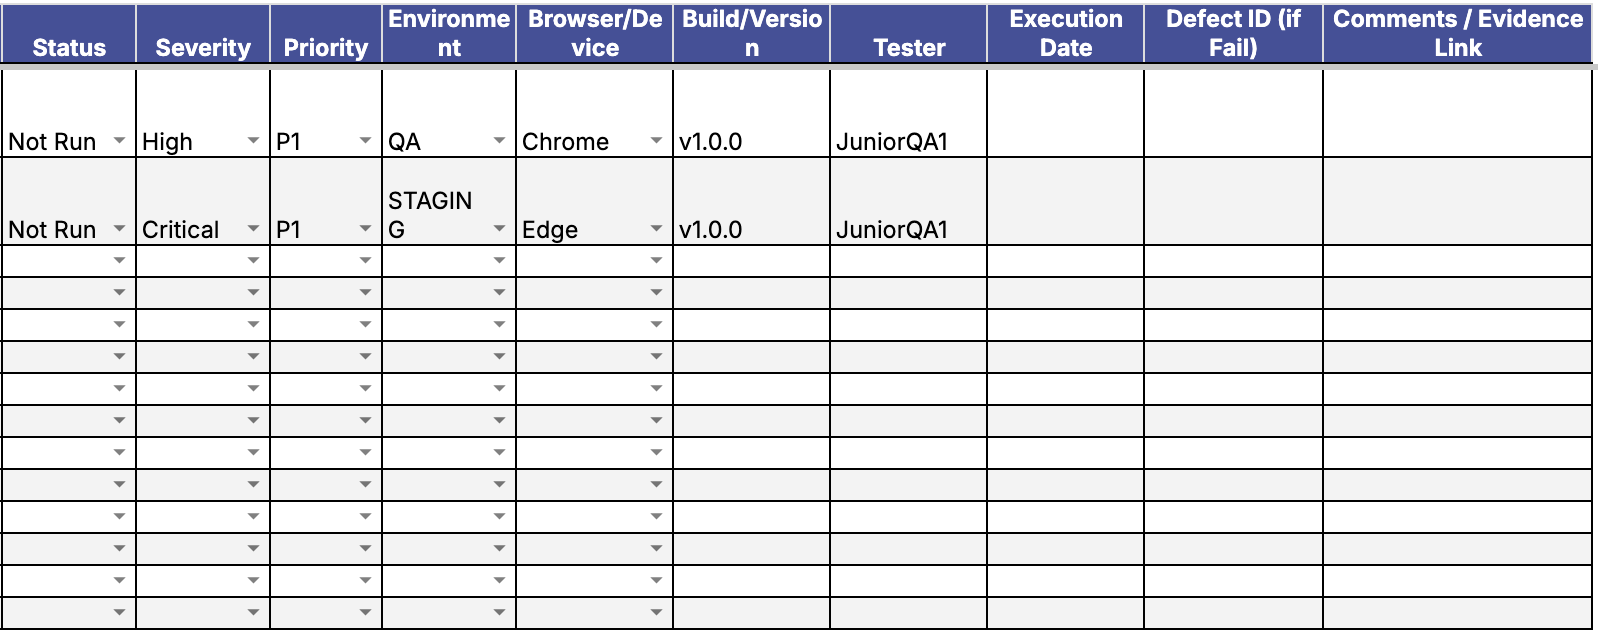Expand the Severity dropdown showing Critical
Viewport: 1598px width, 638px height.
point(253,229)
